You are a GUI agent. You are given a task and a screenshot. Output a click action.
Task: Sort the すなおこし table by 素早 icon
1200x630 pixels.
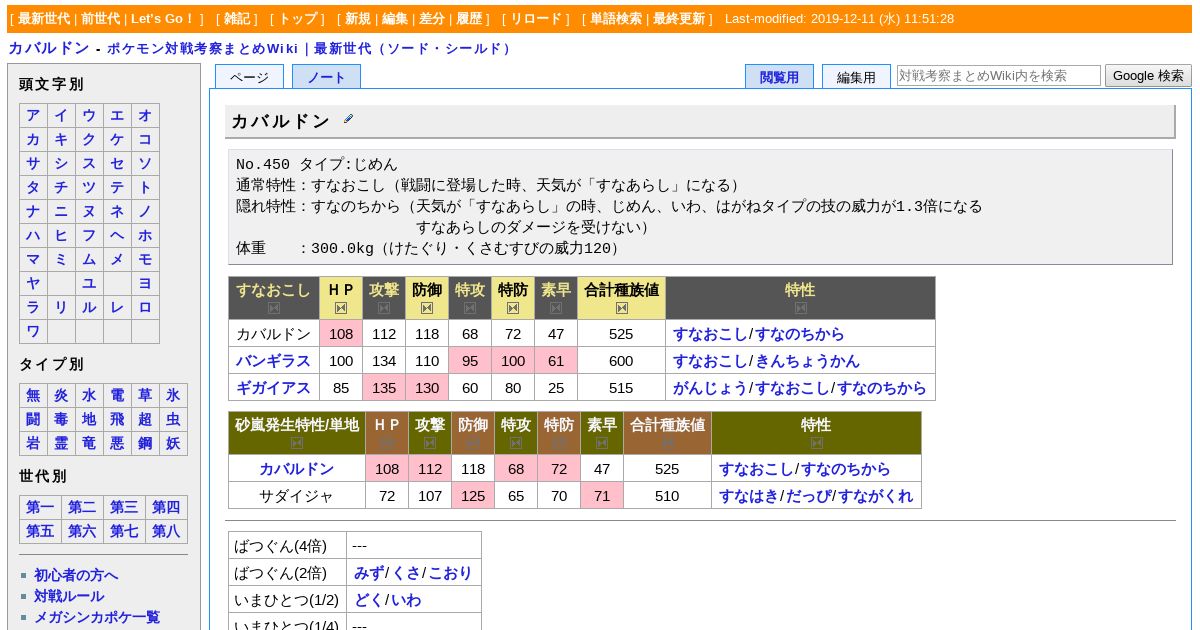(x=556, y=308)
